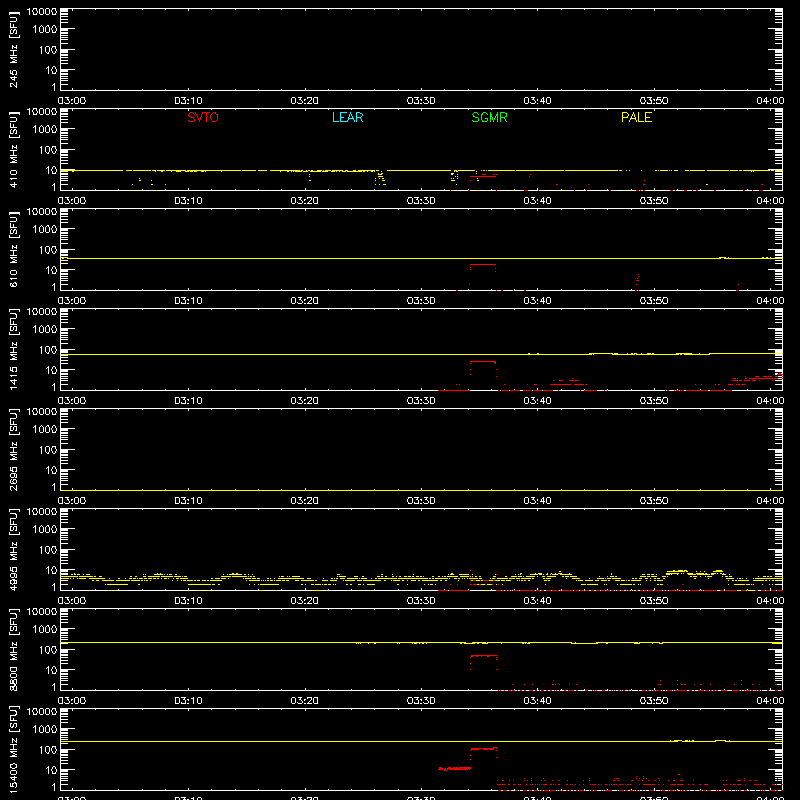This screenshot has height=800, width=800.
Task: Click the yellow PALE station label
Action: click(x=636, y=117)
